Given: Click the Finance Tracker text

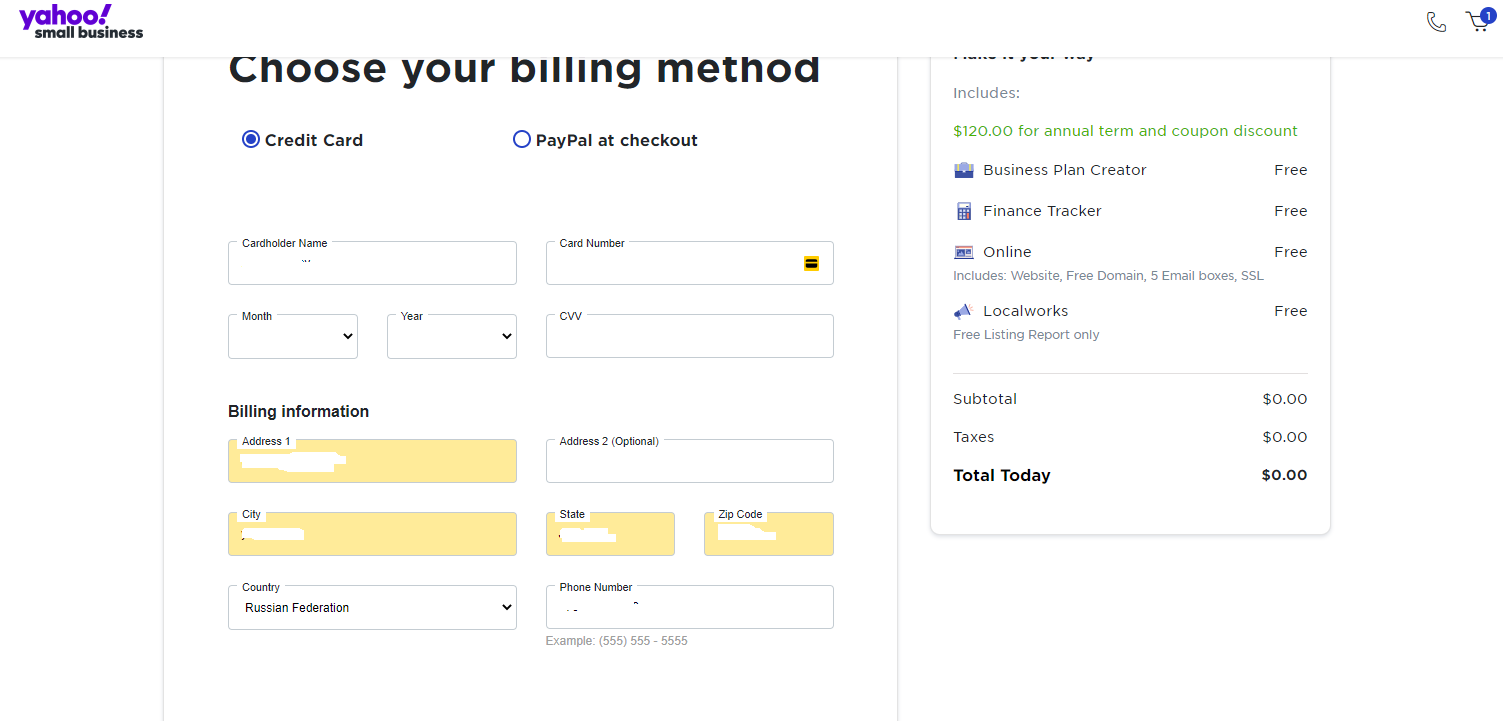Looking at the screenshot, I should pyautogui.click(x=1042, y=211).
